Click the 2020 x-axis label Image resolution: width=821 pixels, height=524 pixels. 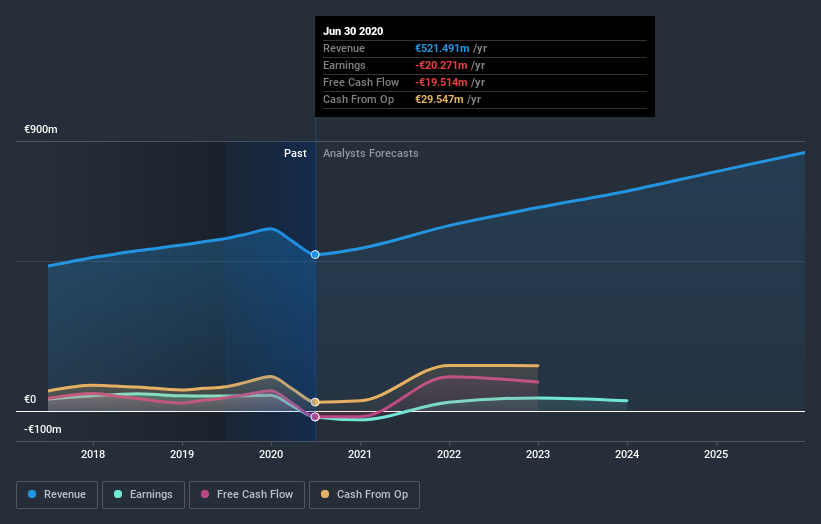pyautogui.click(x=271, y=454)
